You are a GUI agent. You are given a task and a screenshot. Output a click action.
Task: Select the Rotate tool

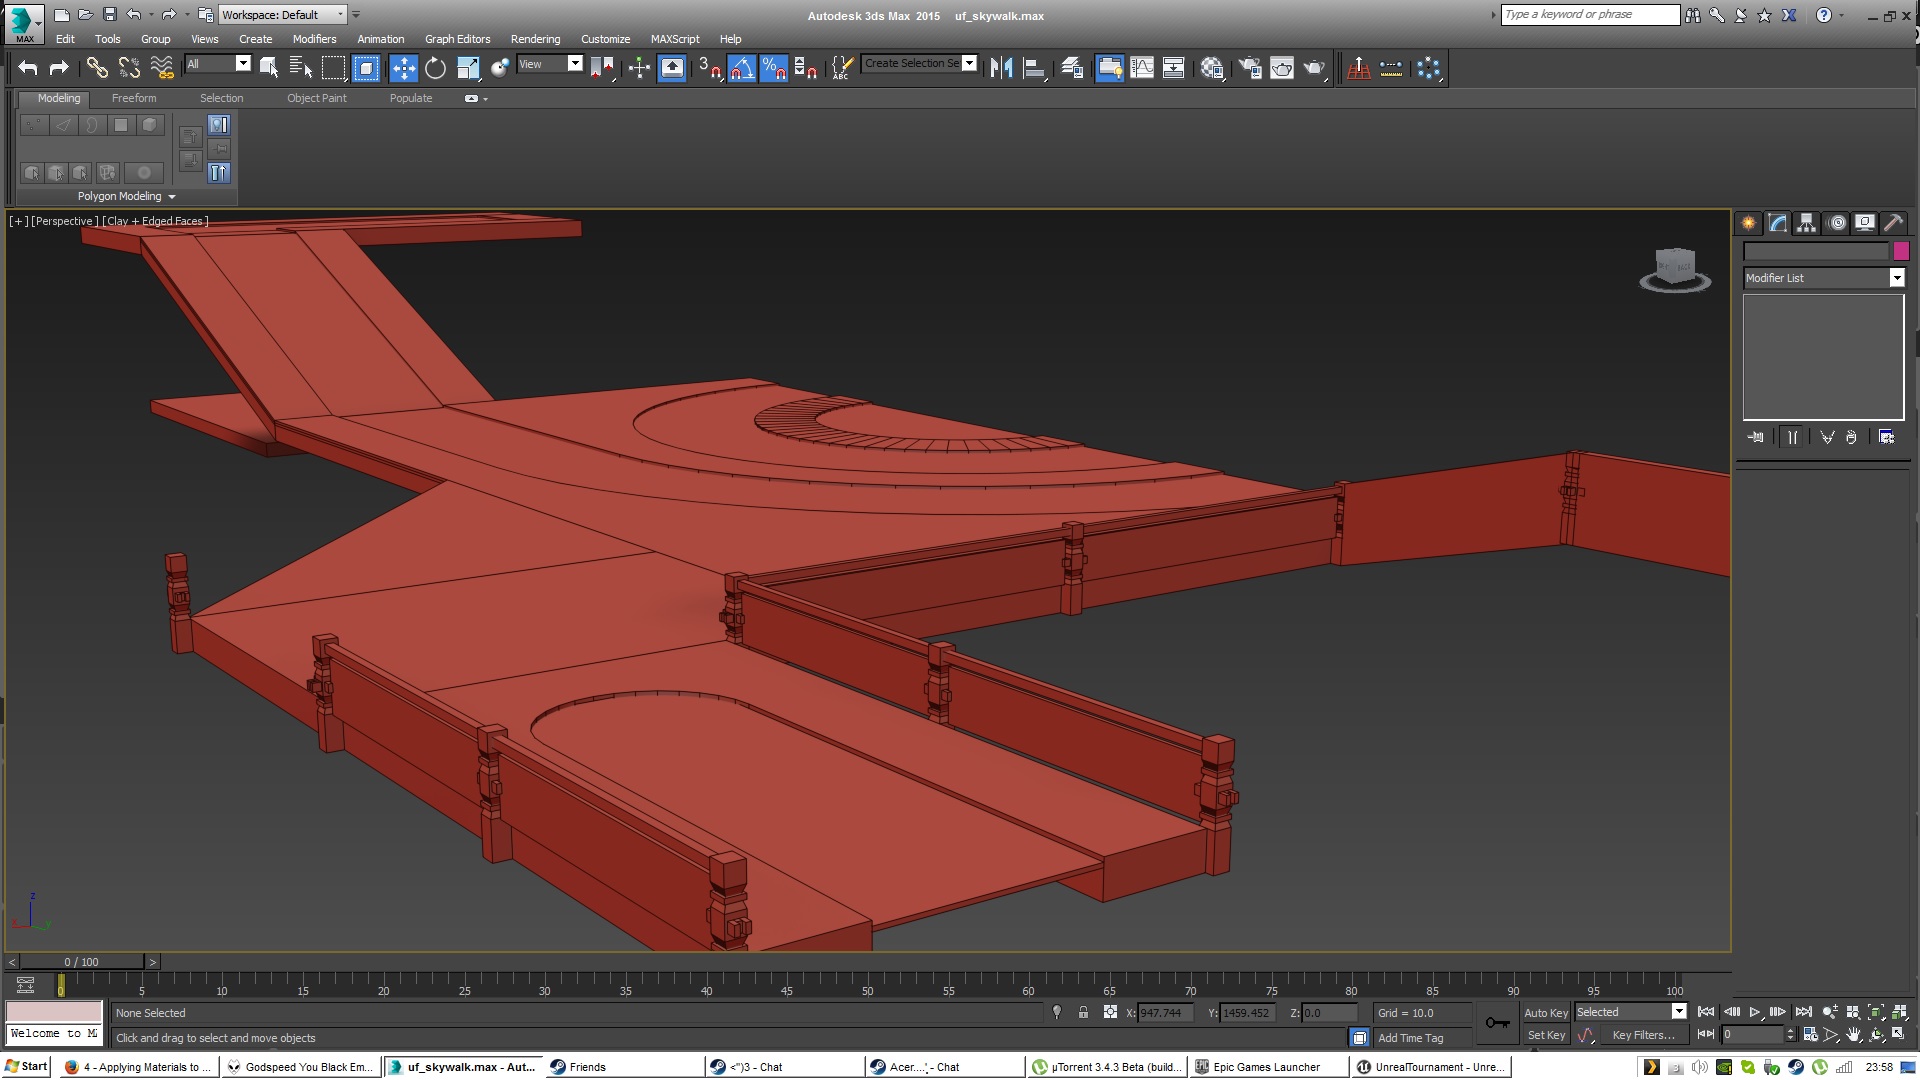(435, 68)
